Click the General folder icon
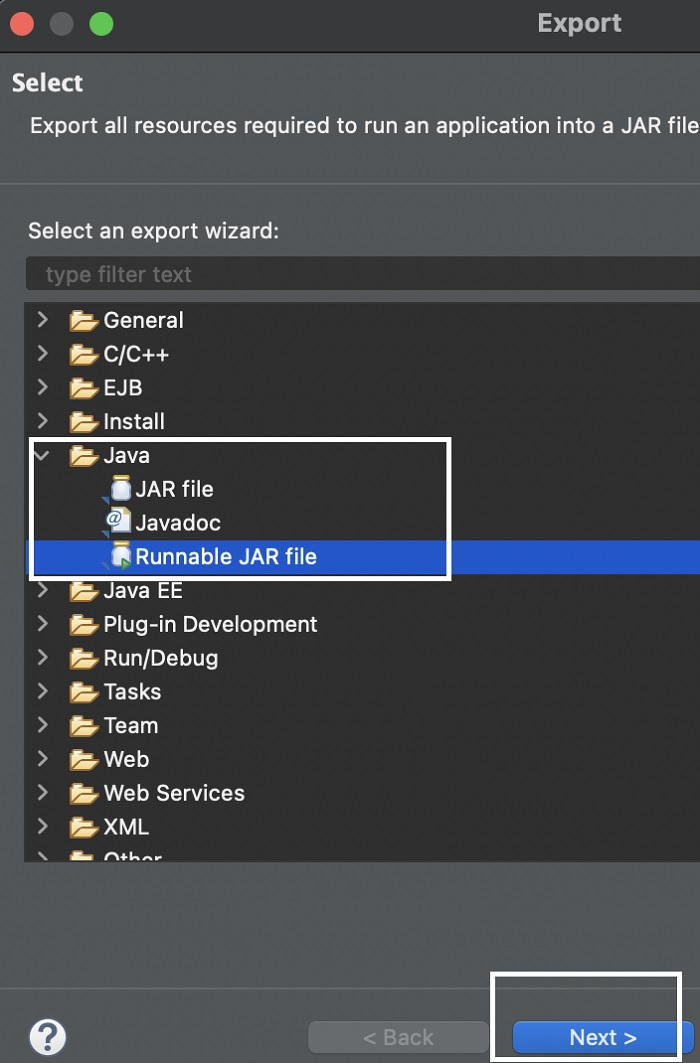Screen dimensions: 700x1063 tap(84, 320)
